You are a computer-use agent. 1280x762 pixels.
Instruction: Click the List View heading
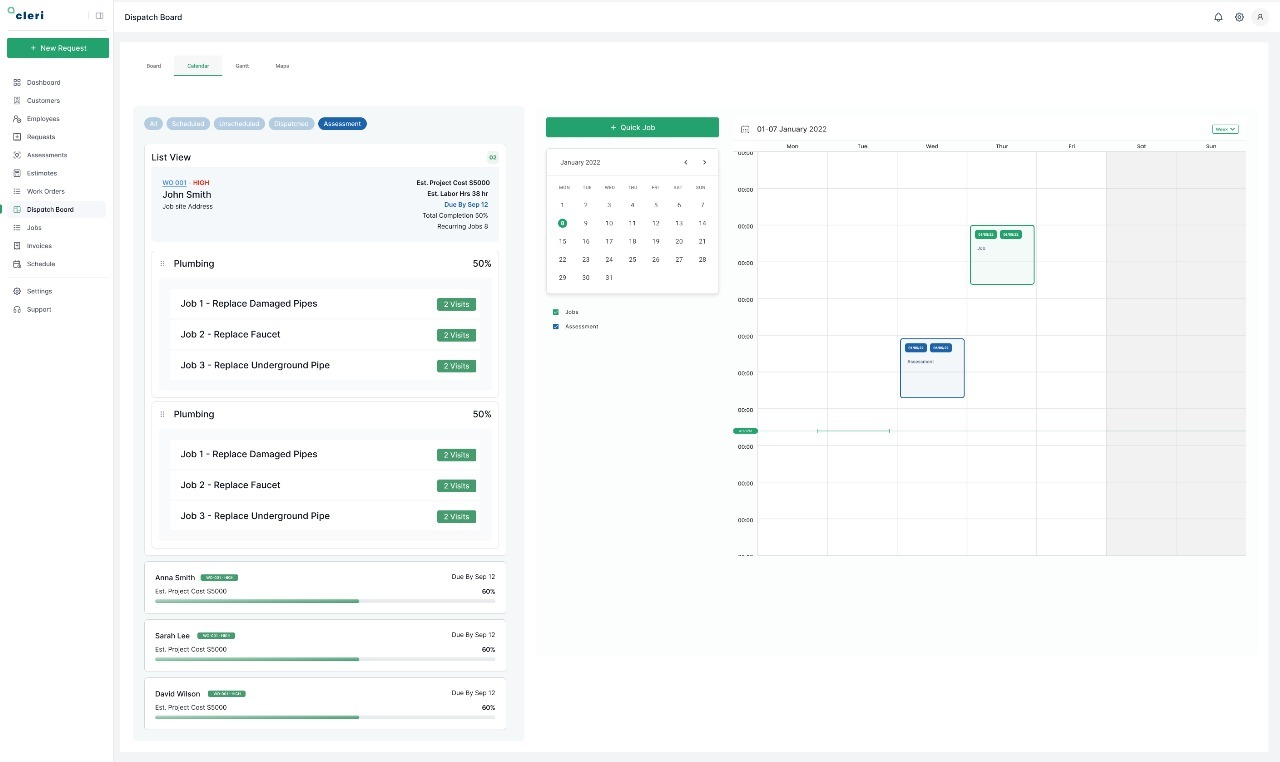coord(171,157)
